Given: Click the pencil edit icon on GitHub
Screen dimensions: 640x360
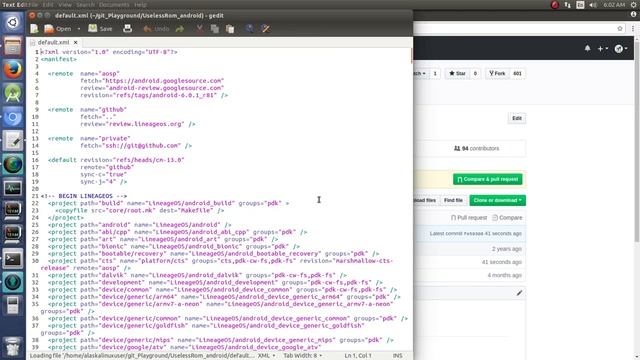Looking at the screenshot, I should click(x=519, y=293).
